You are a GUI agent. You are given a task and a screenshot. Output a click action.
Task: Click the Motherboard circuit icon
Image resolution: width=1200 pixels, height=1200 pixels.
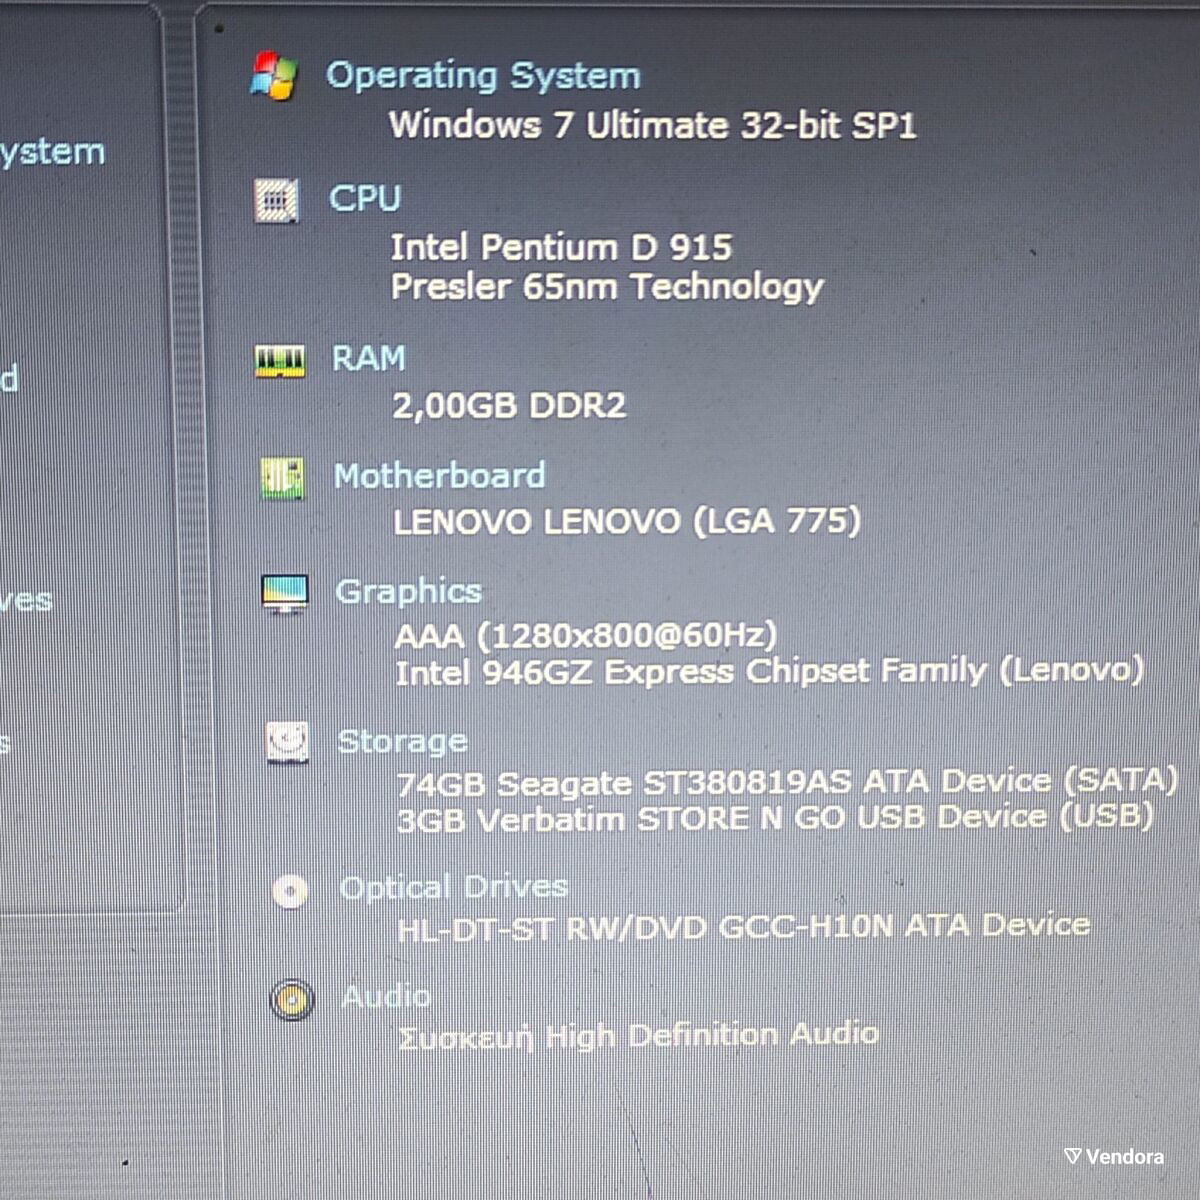pyautogui.click(x=282, y=479)
